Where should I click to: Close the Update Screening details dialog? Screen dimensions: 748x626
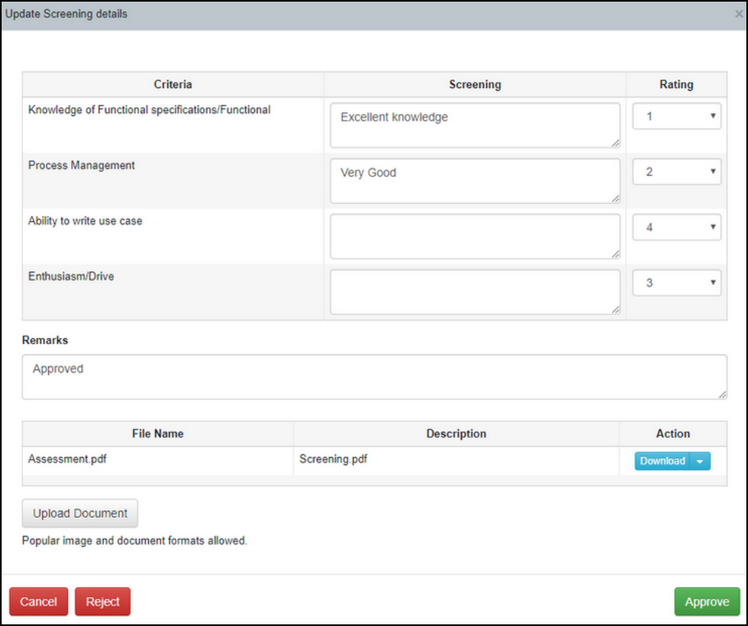(x=738, y=14)
